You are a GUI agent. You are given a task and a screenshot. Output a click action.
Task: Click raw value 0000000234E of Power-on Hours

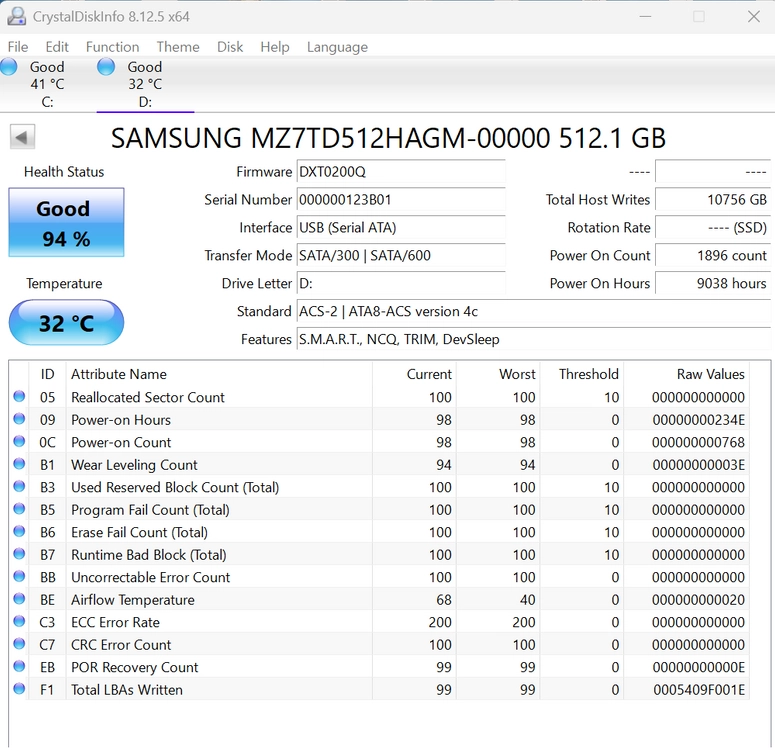pos(698,420)
